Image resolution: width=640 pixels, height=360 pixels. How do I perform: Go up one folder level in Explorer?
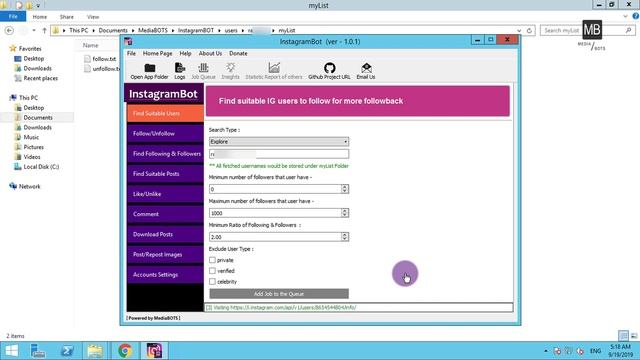(x=44, y=31)
